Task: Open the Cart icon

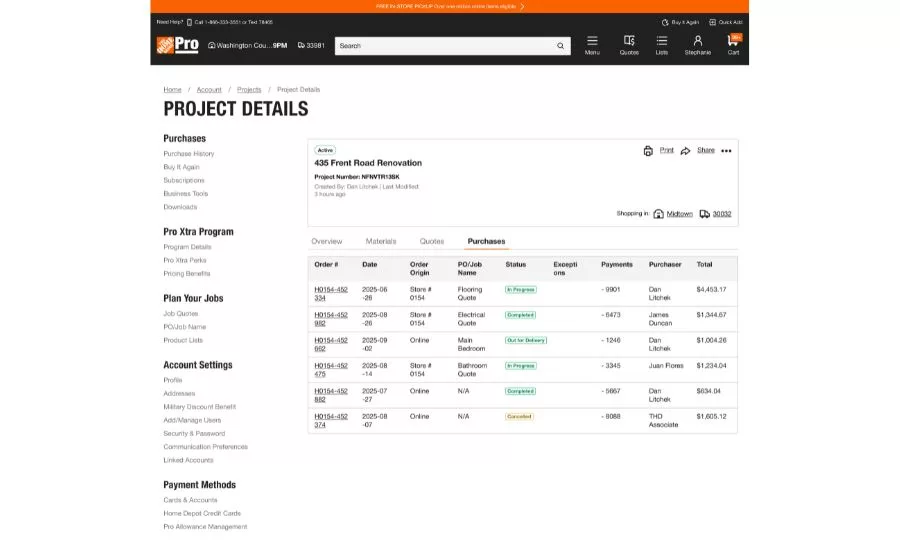Action: pos(733,40)
